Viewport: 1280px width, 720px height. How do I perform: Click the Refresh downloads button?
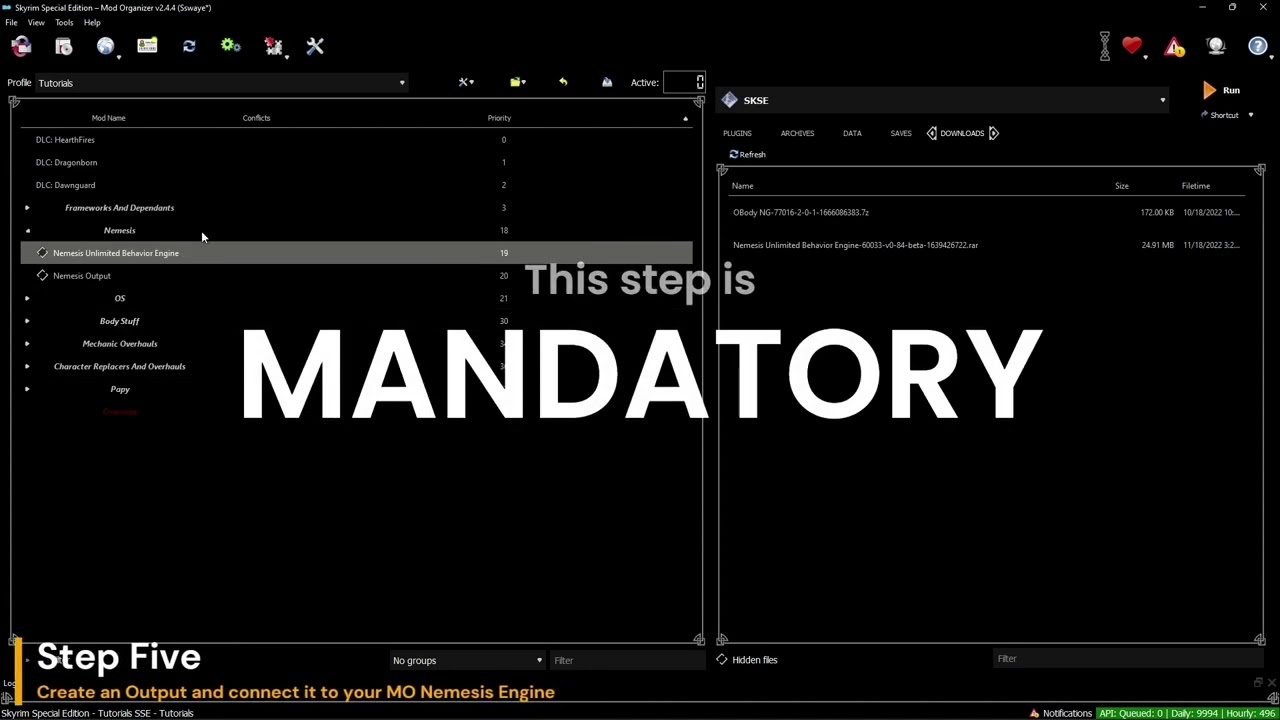[x=748, y=154]
